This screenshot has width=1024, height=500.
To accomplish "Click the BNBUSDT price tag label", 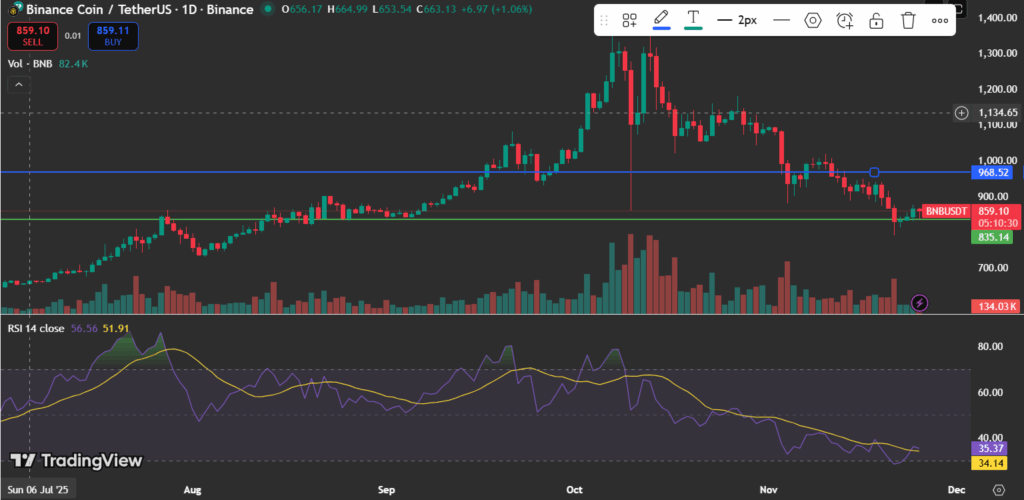I will pos(944,211).
